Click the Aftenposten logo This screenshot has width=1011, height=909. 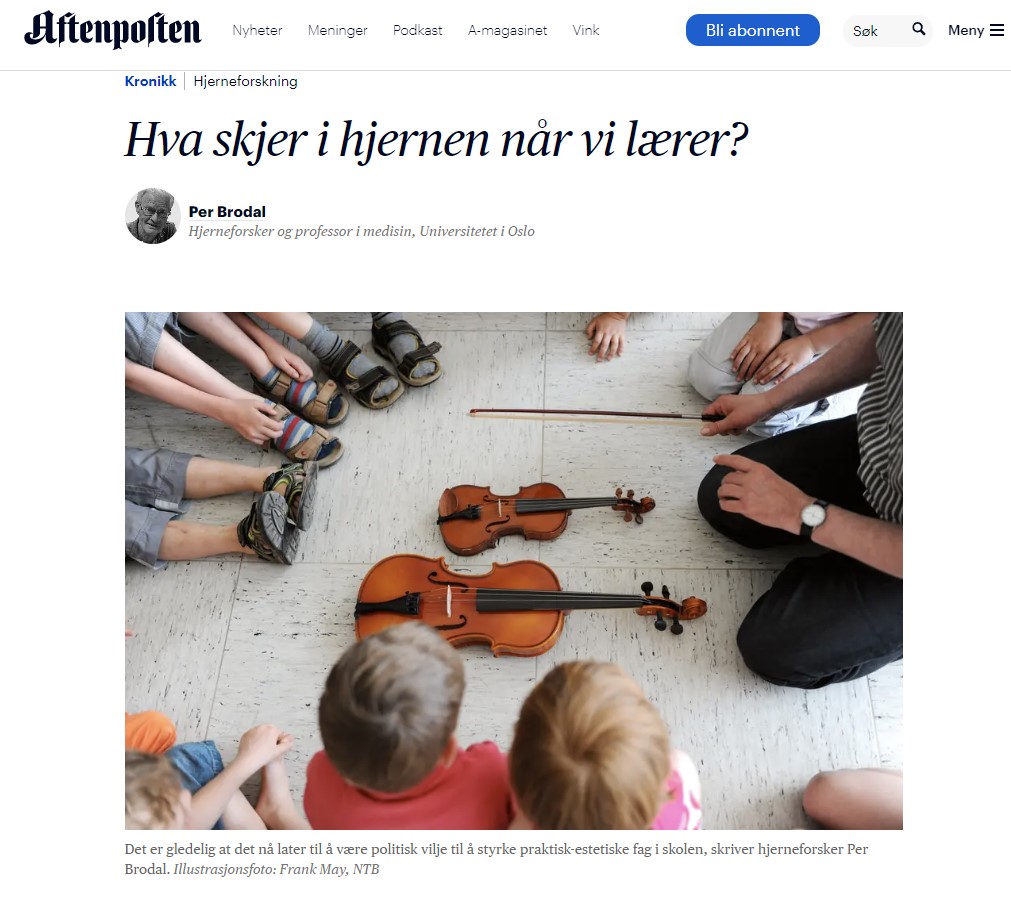[113, 30]
